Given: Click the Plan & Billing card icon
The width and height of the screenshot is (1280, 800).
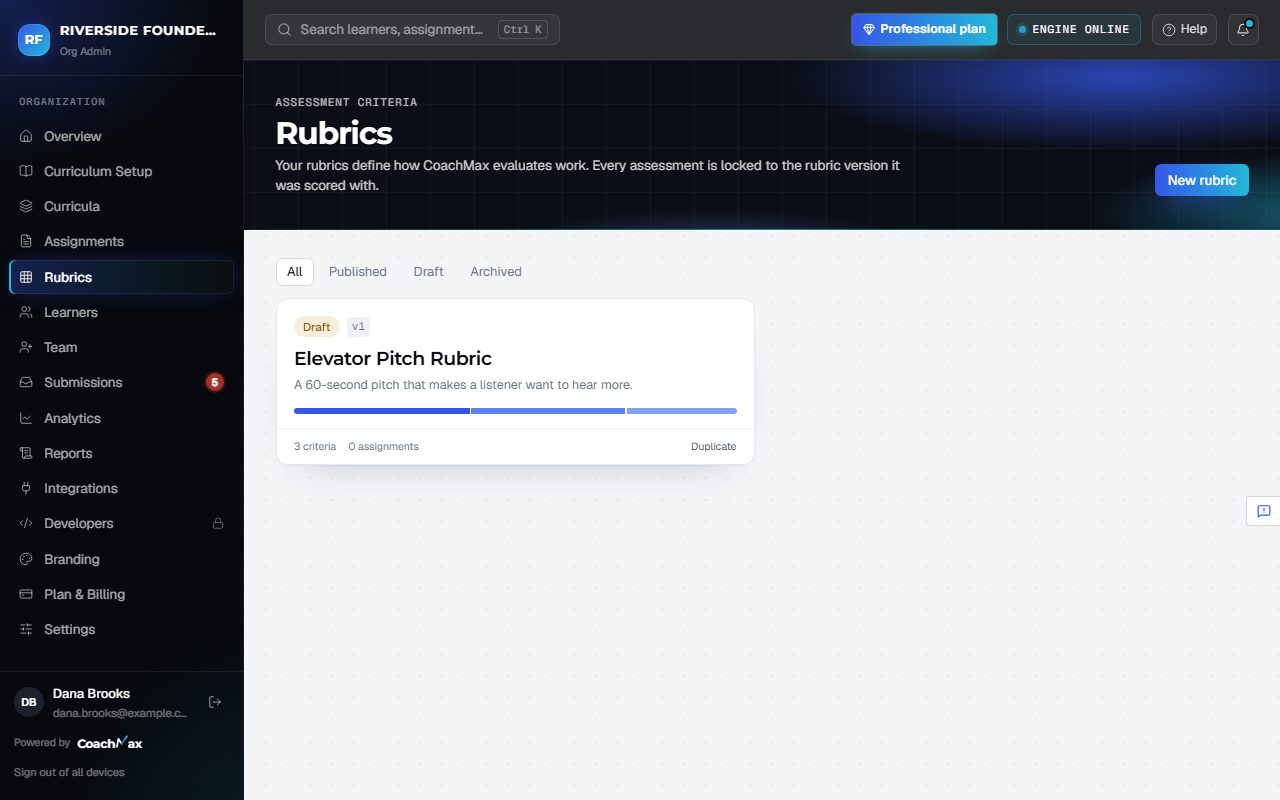Looking at the screenshot, I should 26,594.
